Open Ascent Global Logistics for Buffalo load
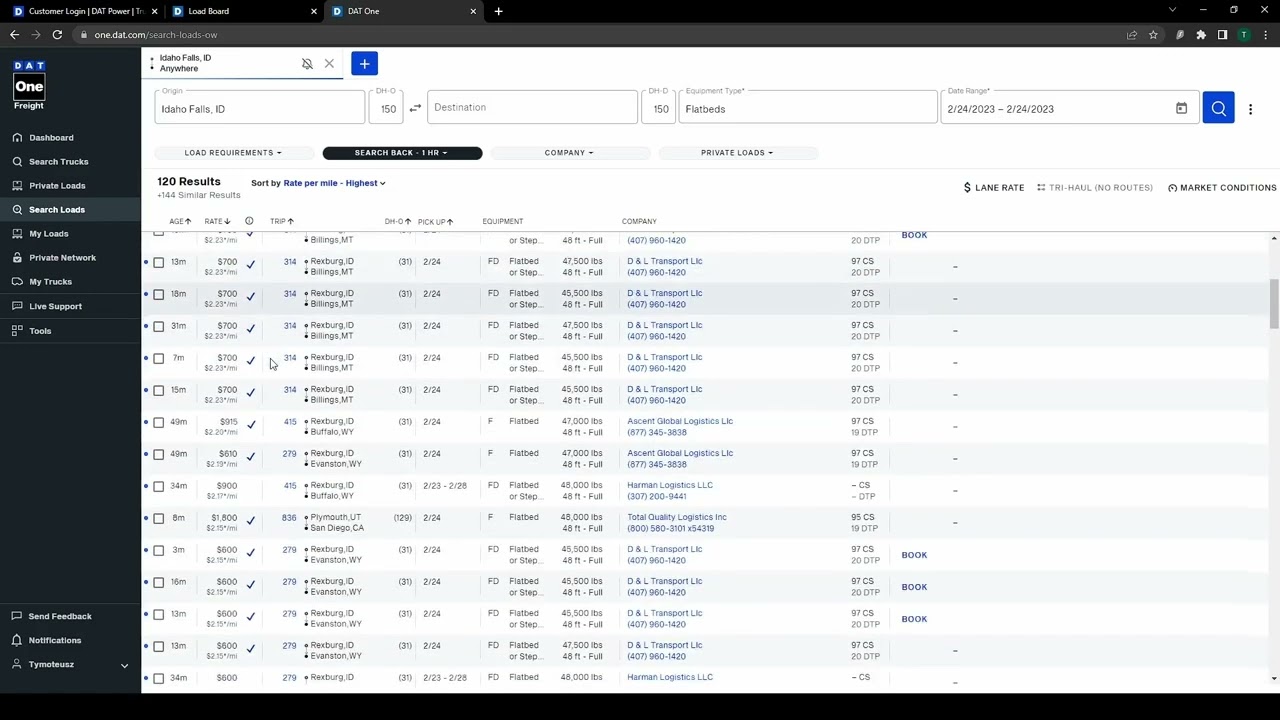 [x=680, y=421]
